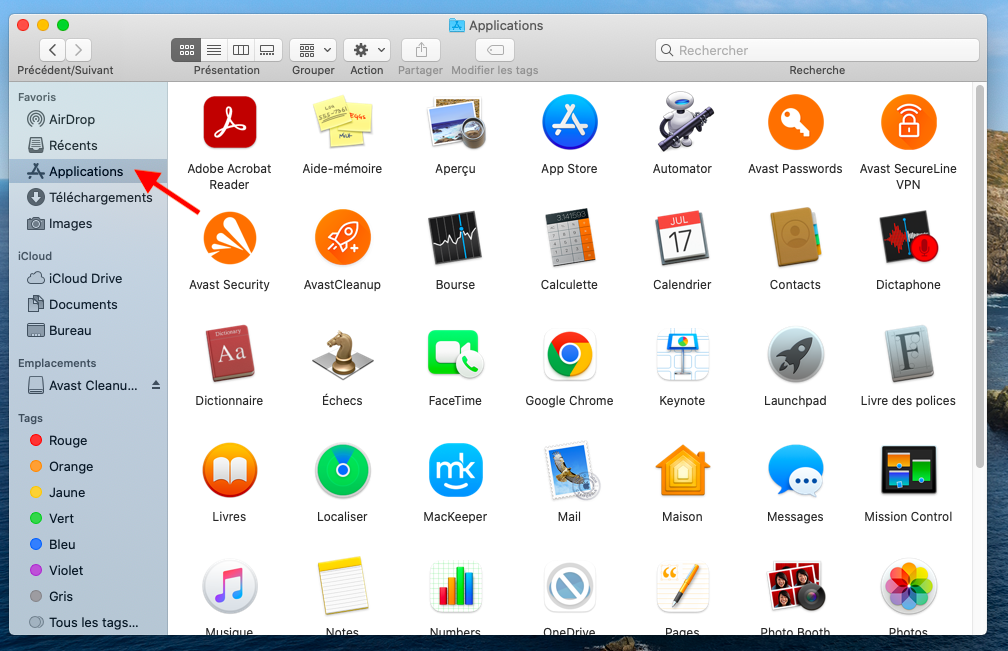
Task: Click the Échecs chess icon
Action: pos(342,355)
